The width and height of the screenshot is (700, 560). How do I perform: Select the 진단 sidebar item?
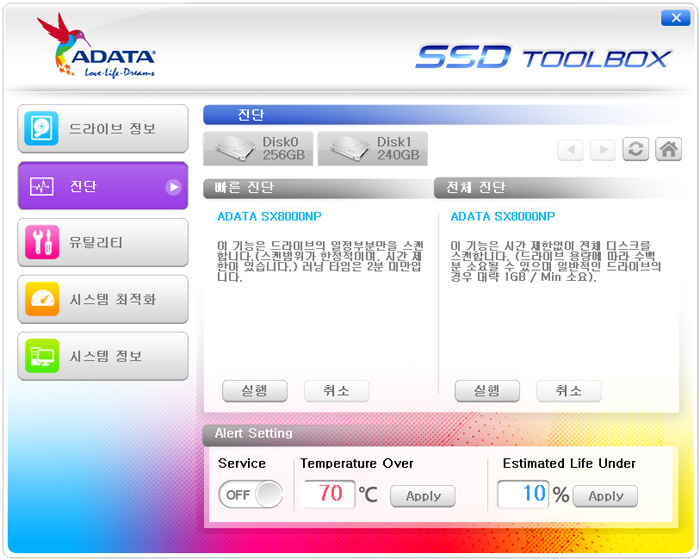point(103,186)
